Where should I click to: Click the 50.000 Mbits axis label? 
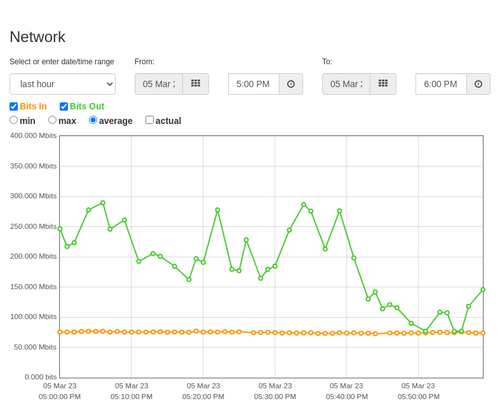tap(35, 347)
